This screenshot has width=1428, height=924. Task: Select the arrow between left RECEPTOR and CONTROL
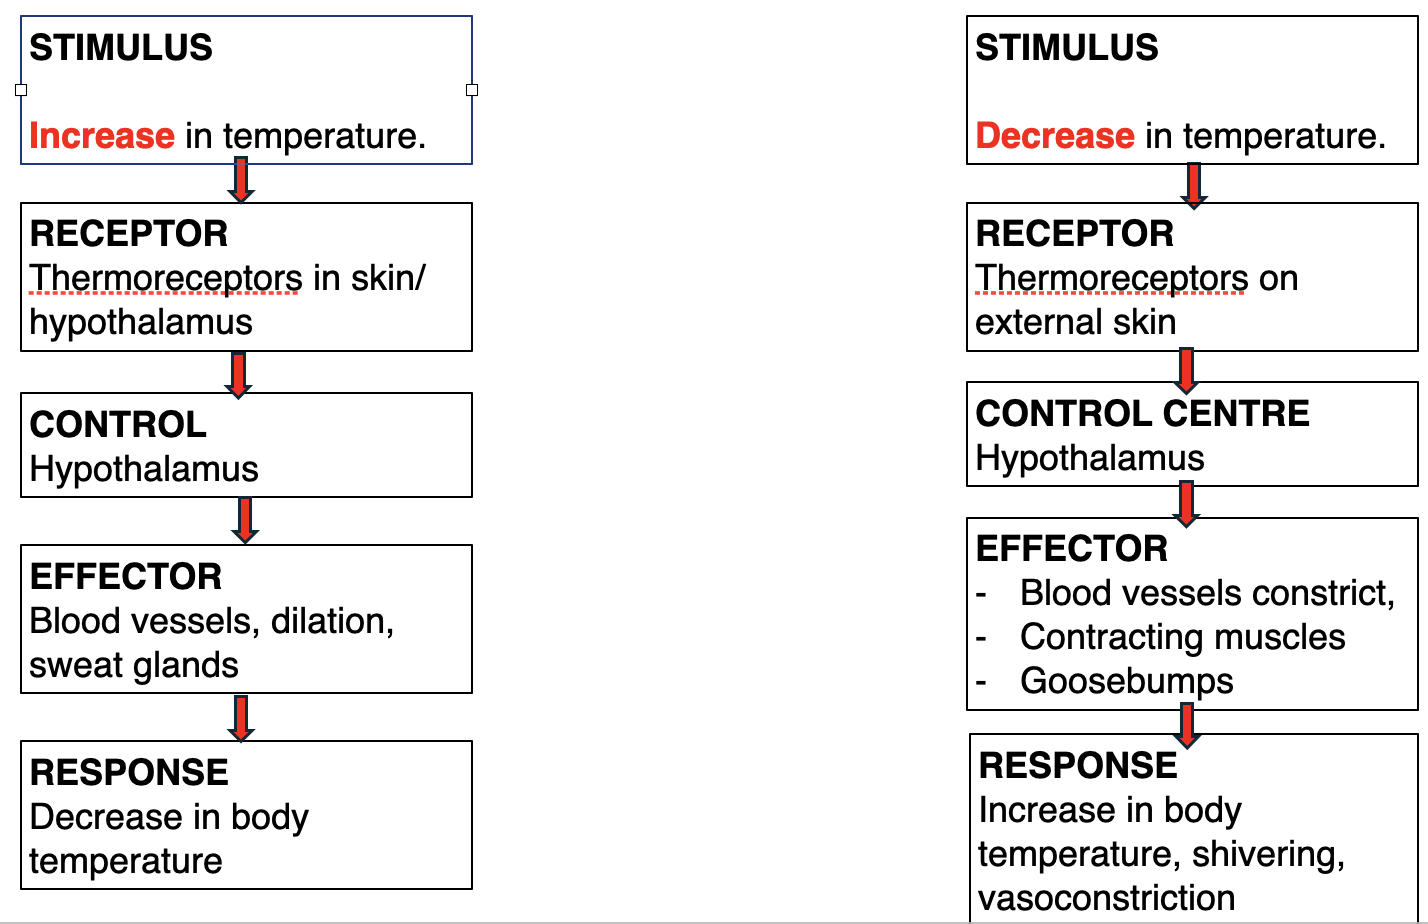click(x=238, y=374)
